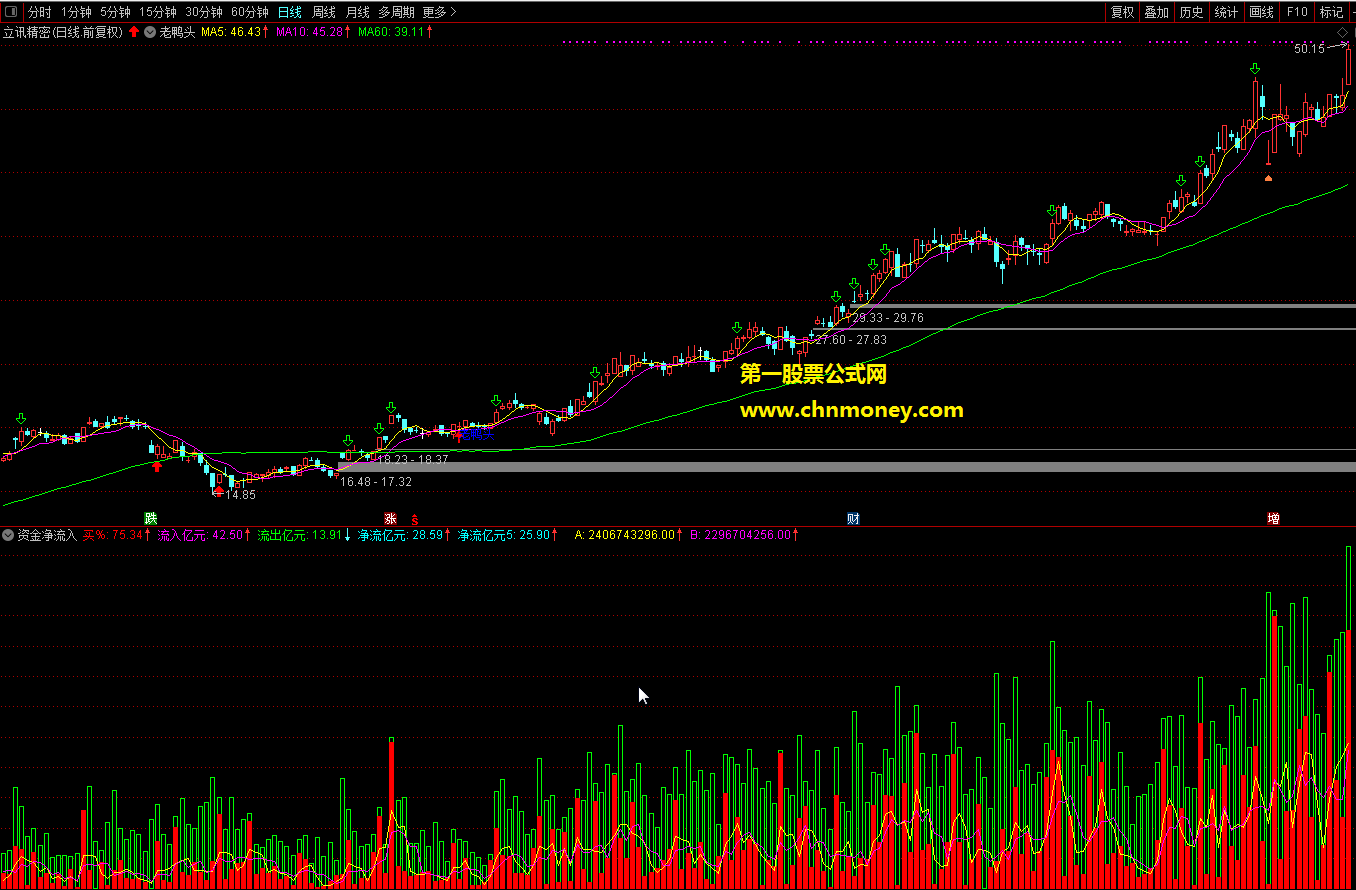The height and width of the screenshot is (890, 1356).
Task: Click the 买%: 75.34 value
Action: tap(116, 535)
